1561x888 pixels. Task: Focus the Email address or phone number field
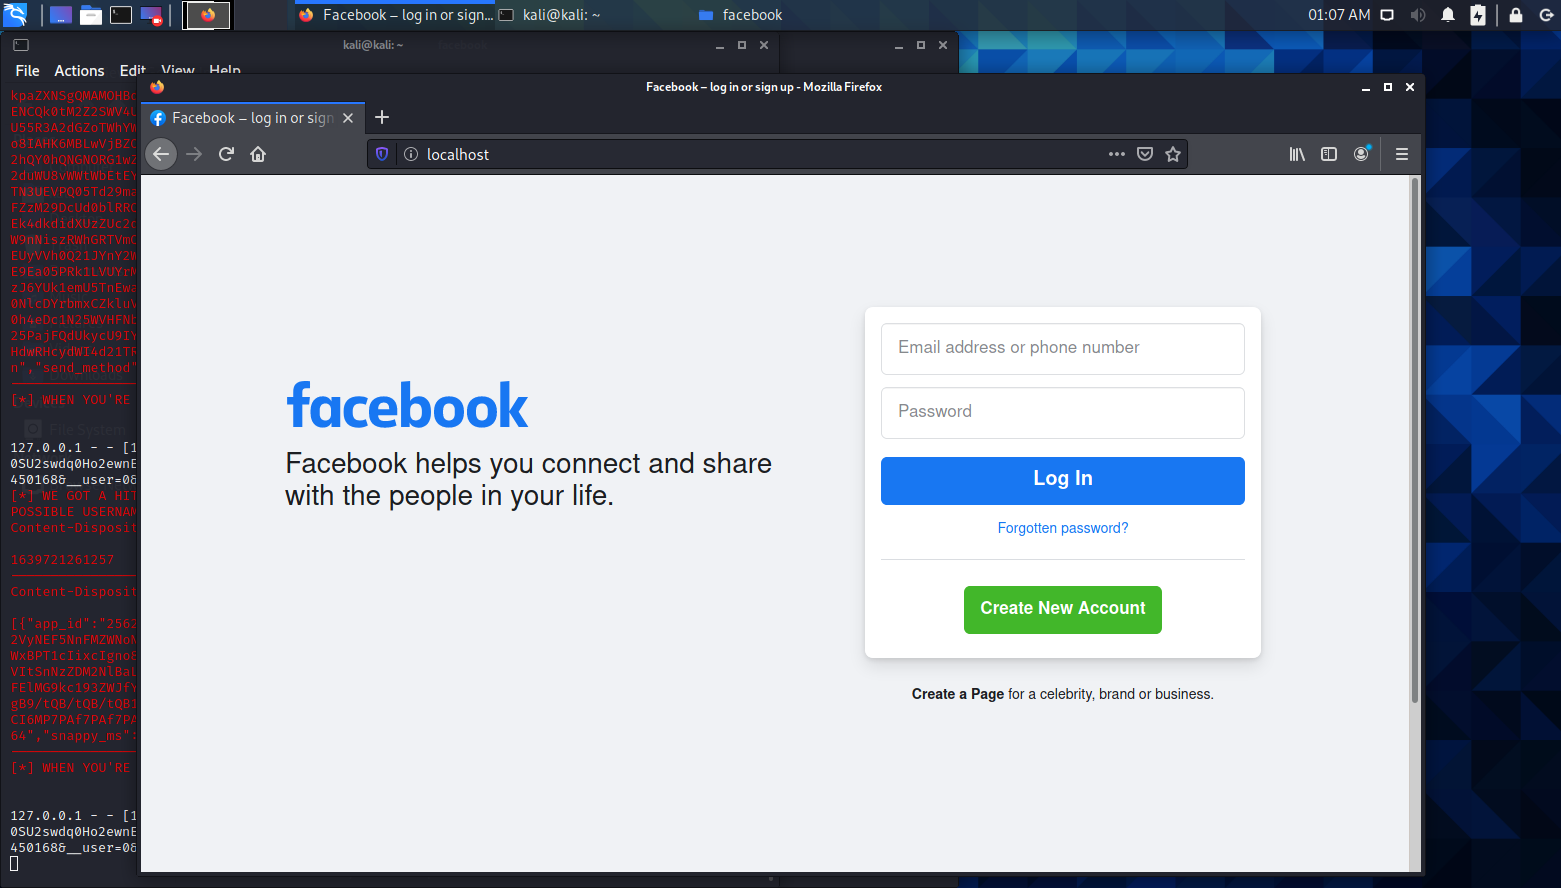click(1062, 348)
